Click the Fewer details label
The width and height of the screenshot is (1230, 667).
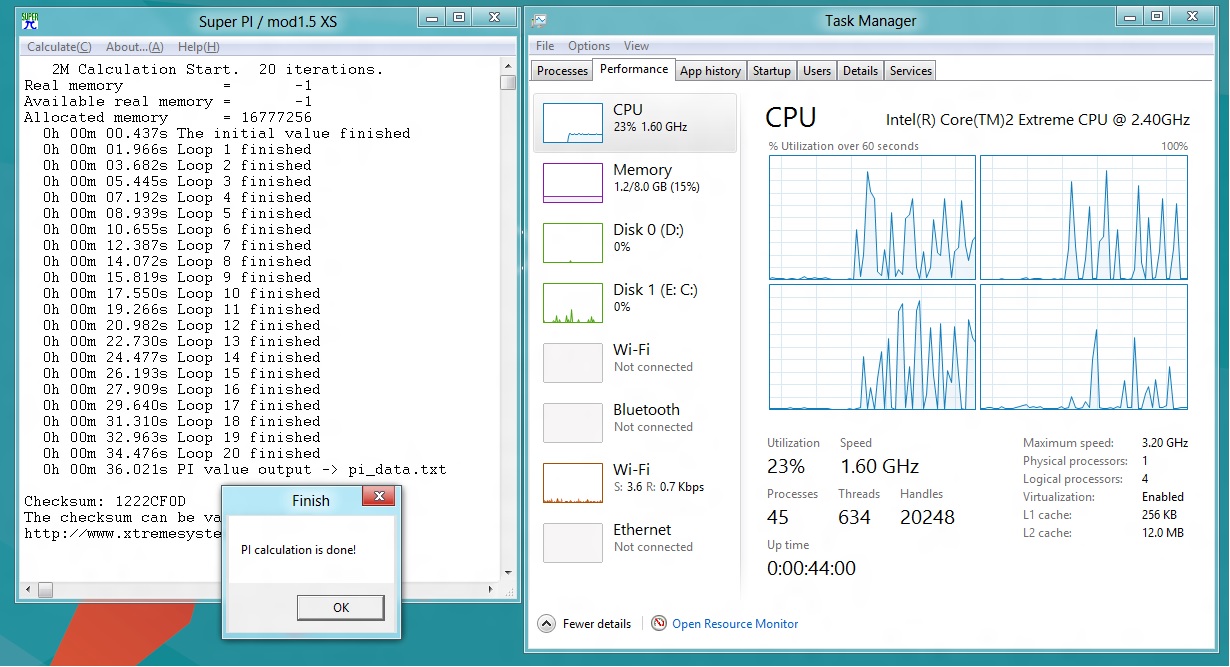coord(597,624)
